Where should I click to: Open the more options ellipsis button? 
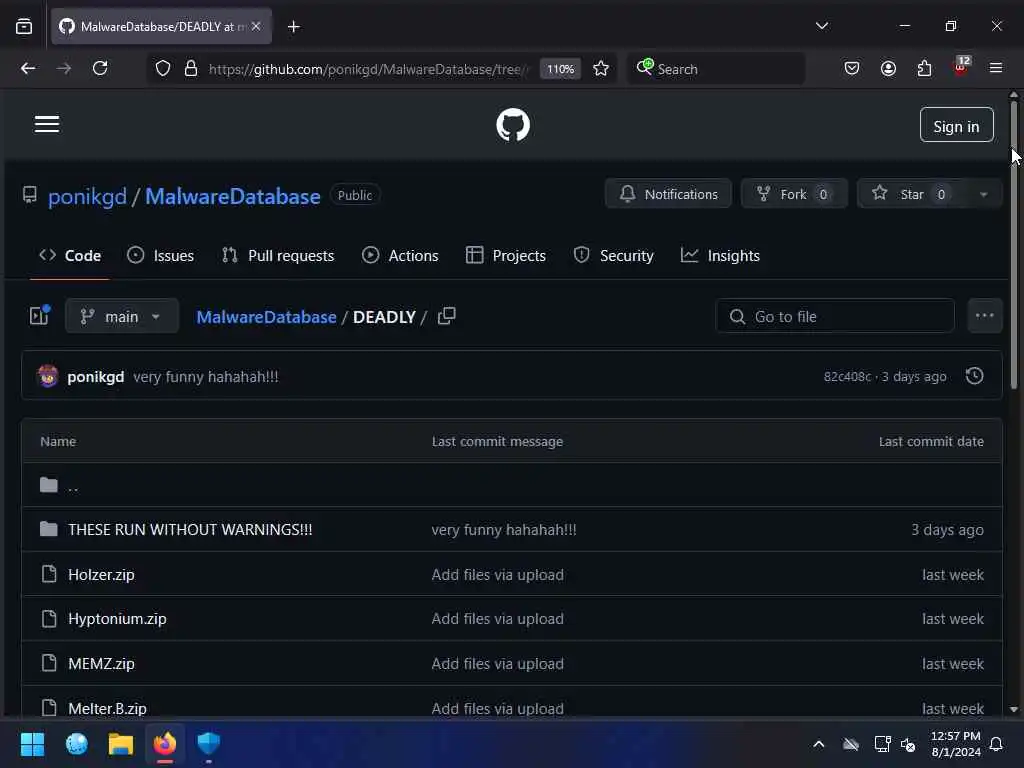click(x=984, y=316)
